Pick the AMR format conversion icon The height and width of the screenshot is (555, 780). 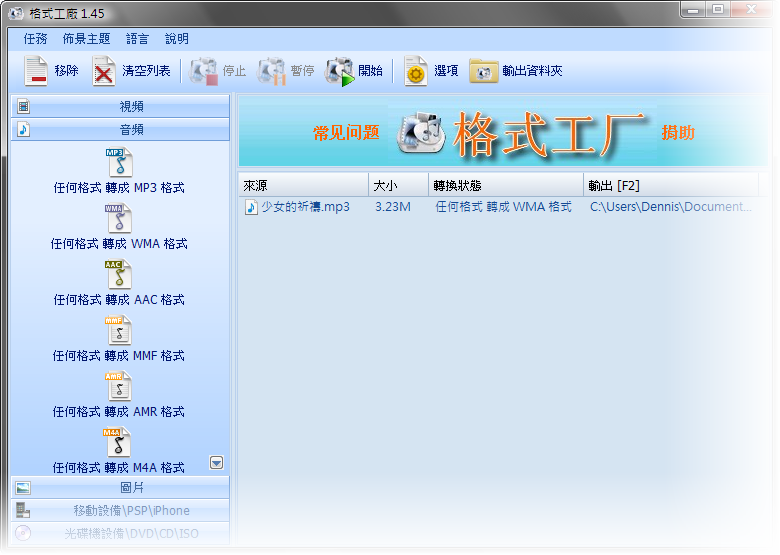(x=119, y=386)
